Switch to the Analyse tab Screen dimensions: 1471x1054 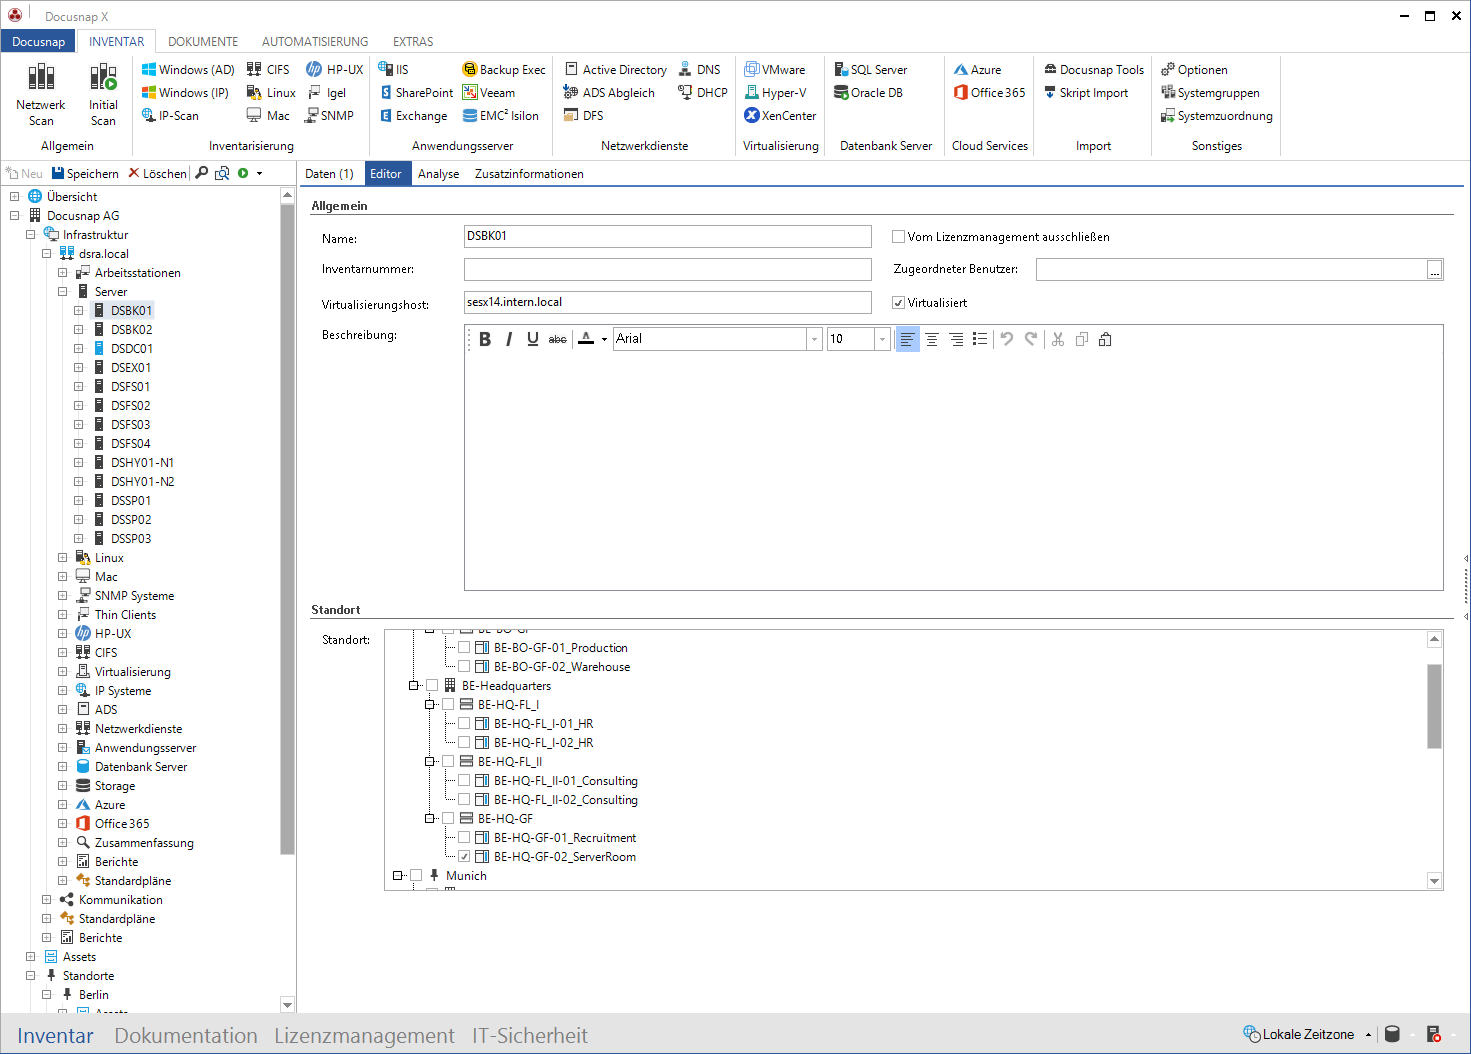439,174
